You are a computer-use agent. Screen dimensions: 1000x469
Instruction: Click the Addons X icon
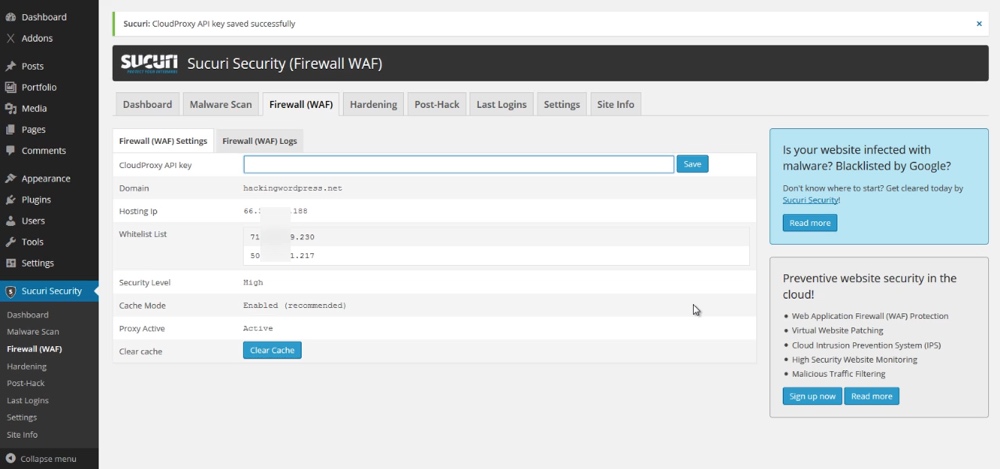[10, 38]
